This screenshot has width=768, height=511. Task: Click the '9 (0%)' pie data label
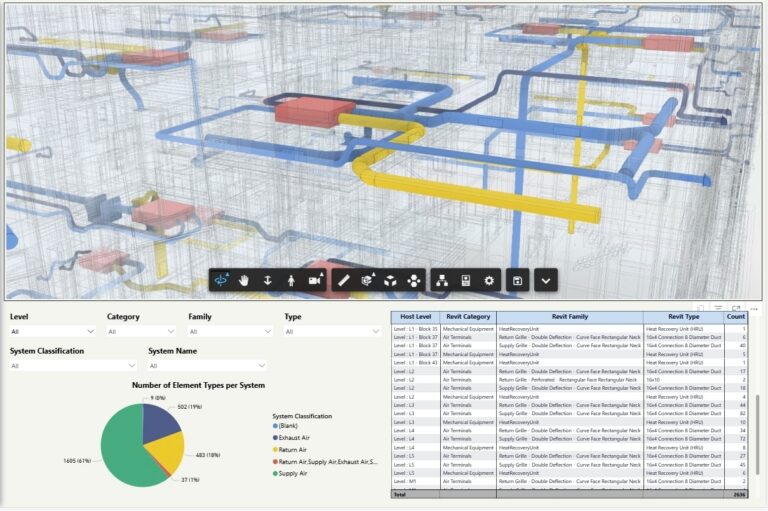pyautogui.click(x=158, y=398)
